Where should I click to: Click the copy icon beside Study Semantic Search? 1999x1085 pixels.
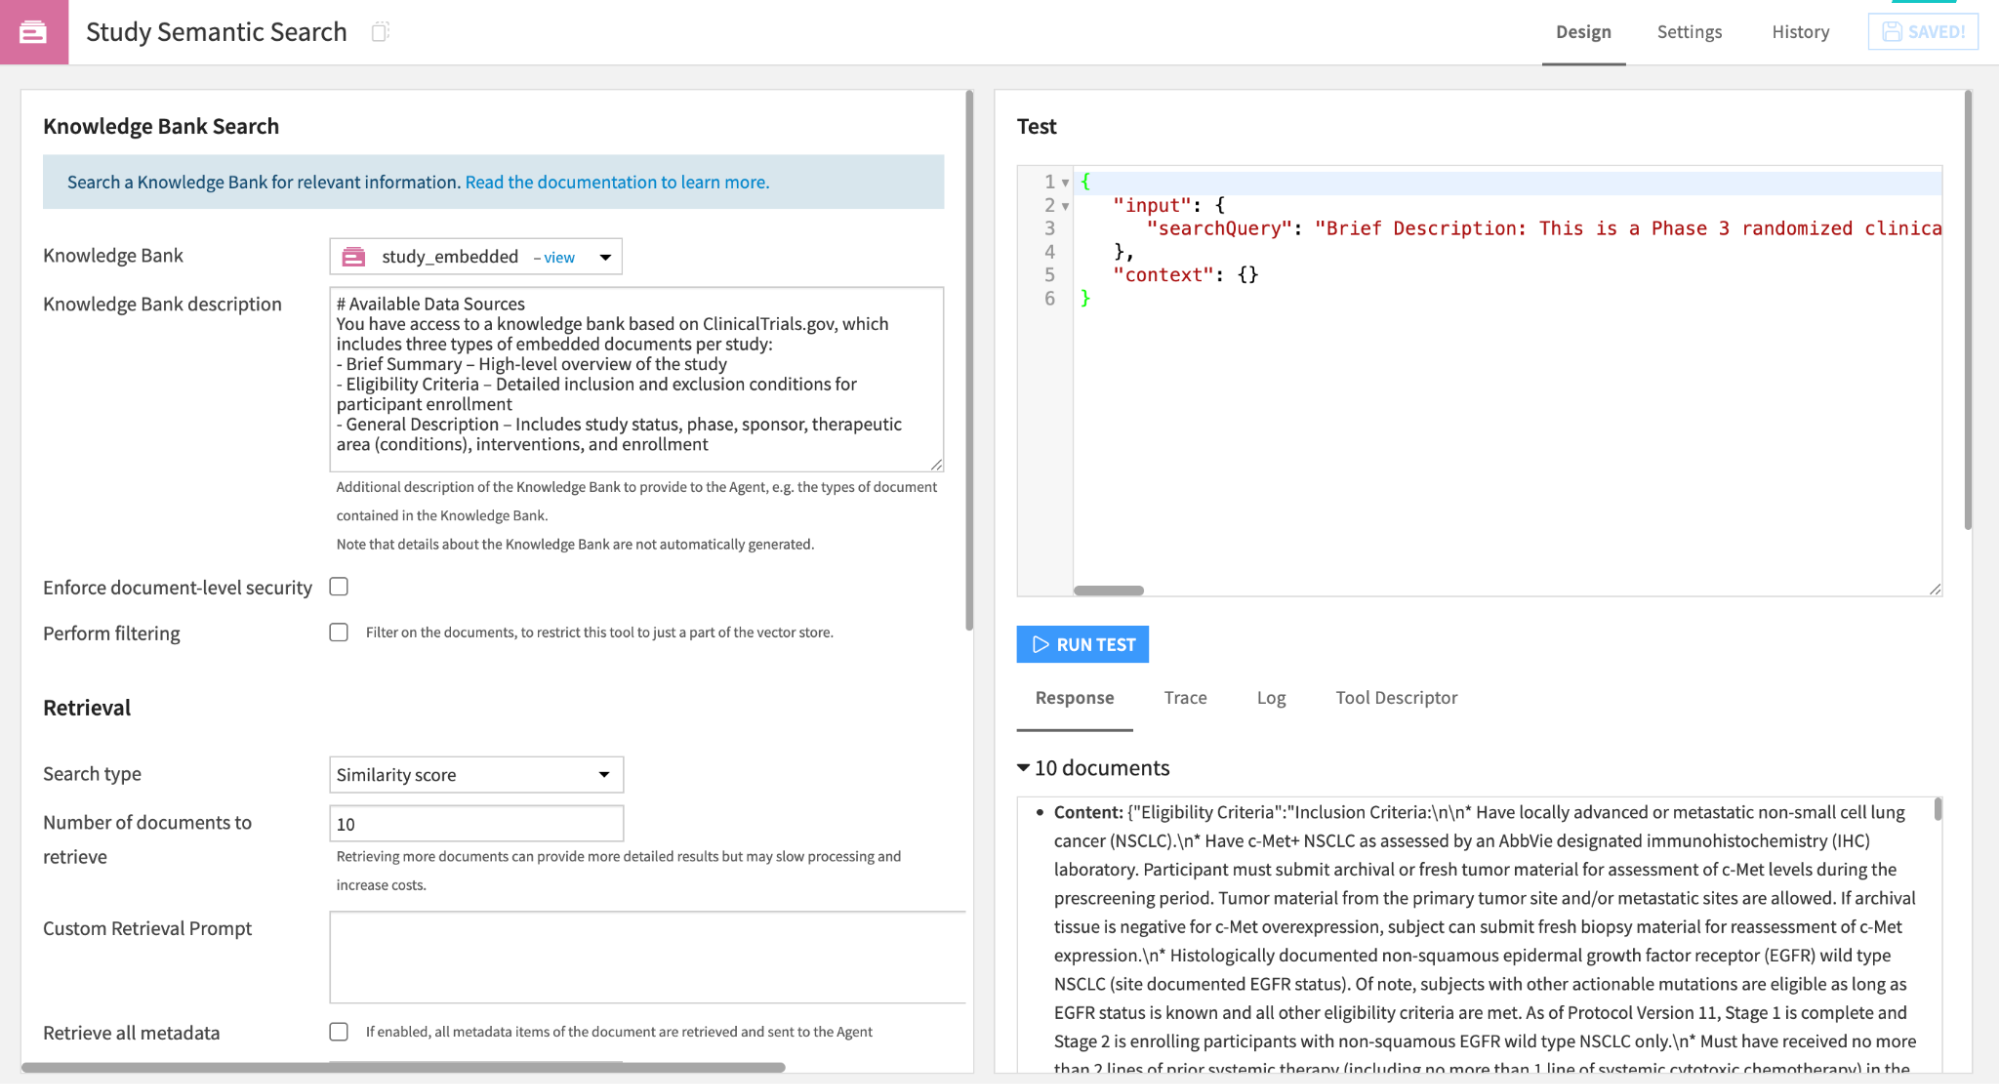coord(380,32)
